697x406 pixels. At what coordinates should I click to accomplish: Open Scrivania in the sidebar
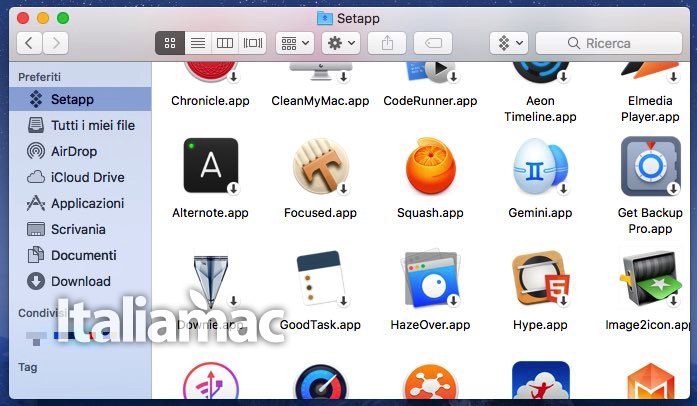coord(80,229)
